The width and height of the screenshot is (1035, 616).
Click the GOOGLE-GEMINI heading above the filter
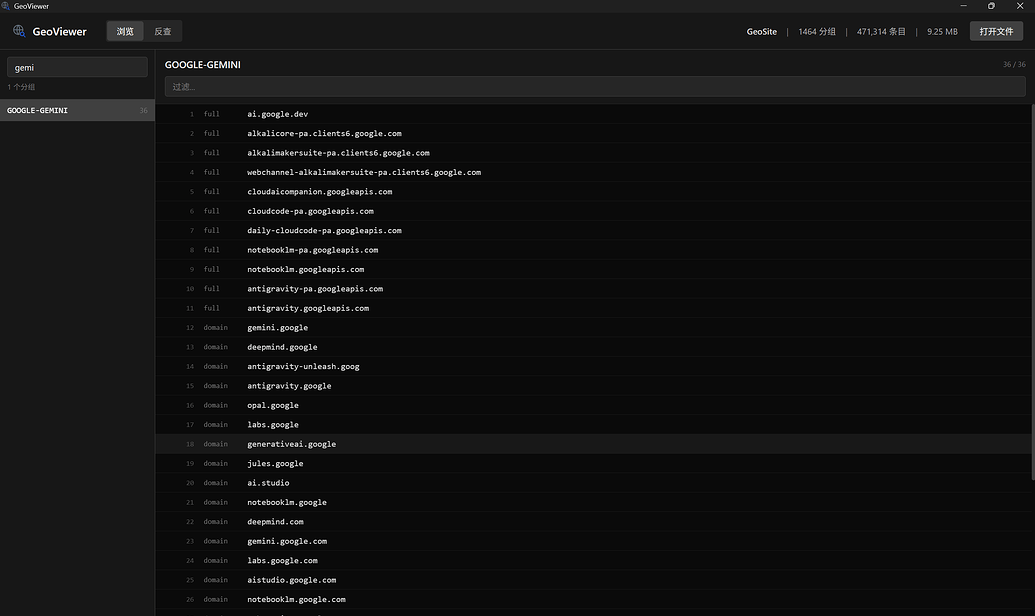point(203,65)
